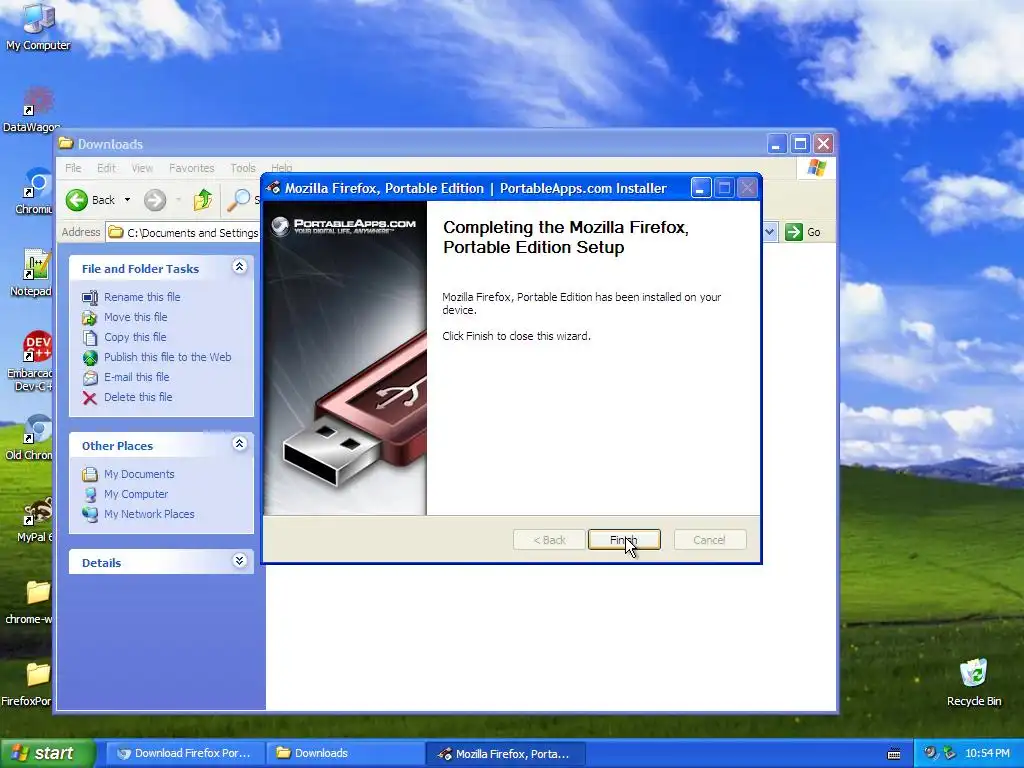The image size is (1024, 768).
Task: Open Back button history dropdown arrow
Action: tap(127, 200)
